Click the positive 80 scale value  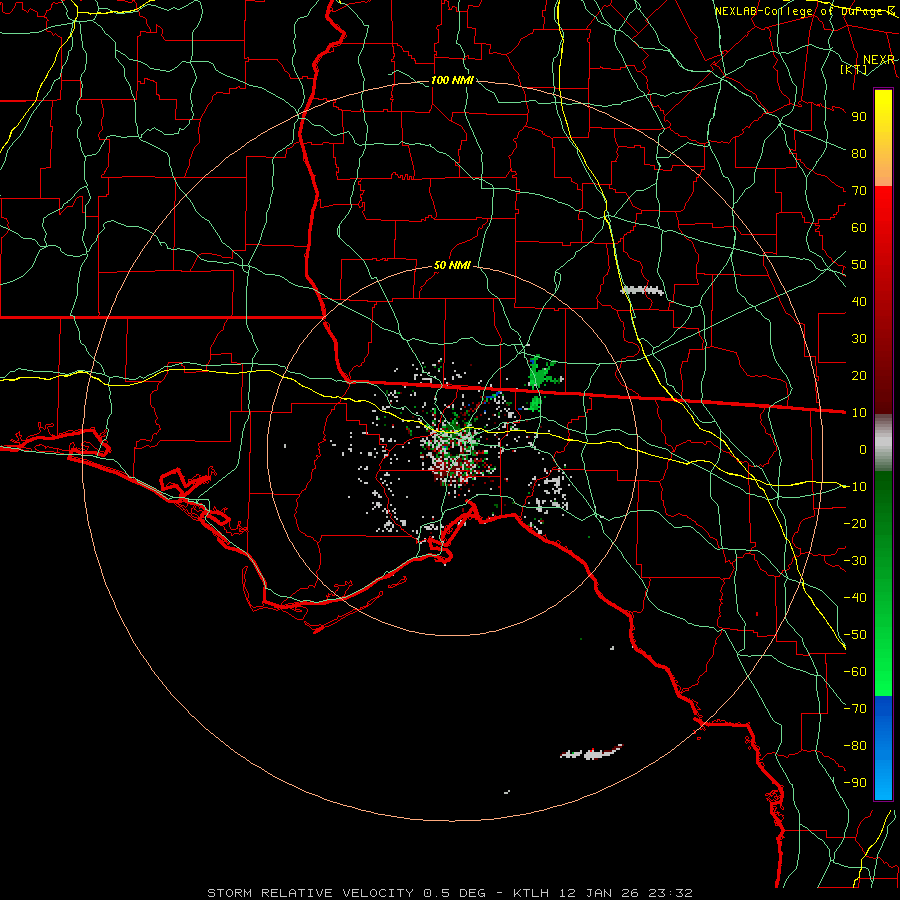click(x=859, y=153)
